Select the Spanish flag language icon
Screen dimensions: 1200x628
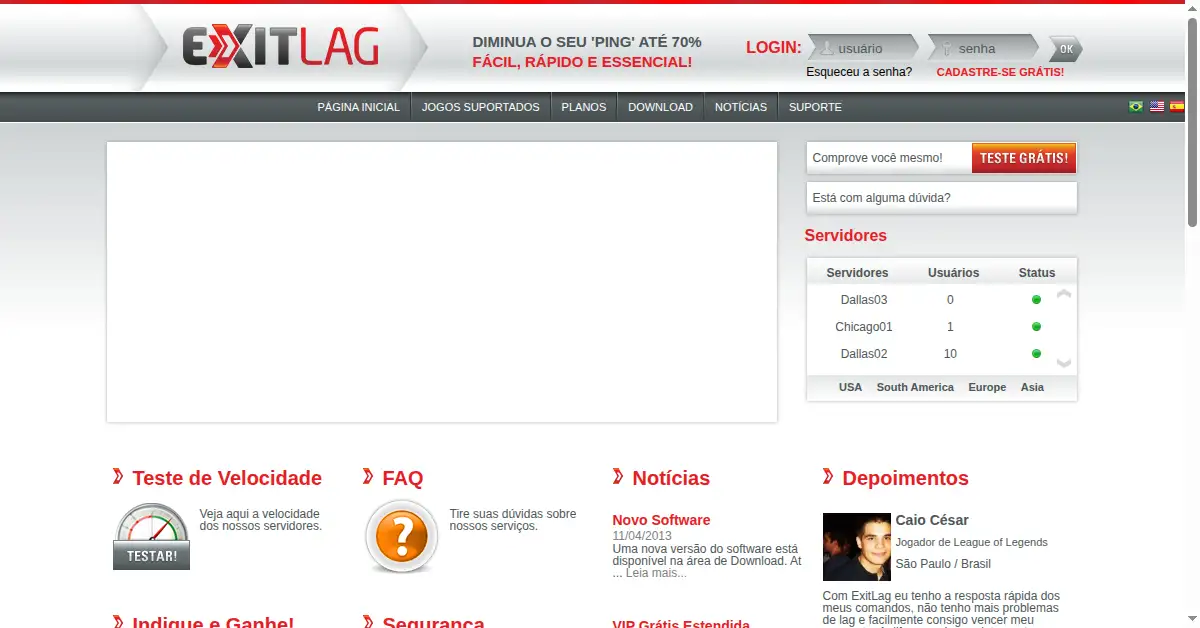pos(1177,106)
